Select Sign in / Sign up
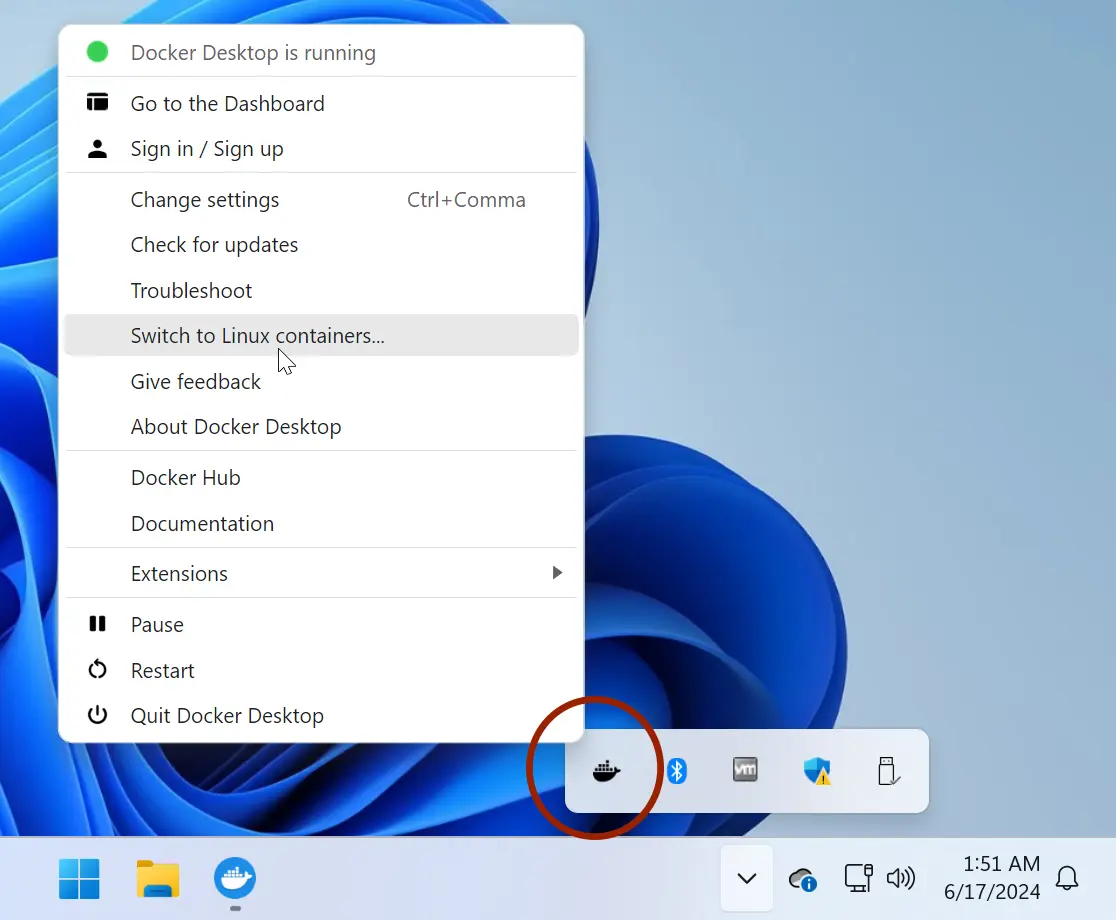Viewport: 1116px width, 920px height. pyautogui.click(x=321, y=149)
